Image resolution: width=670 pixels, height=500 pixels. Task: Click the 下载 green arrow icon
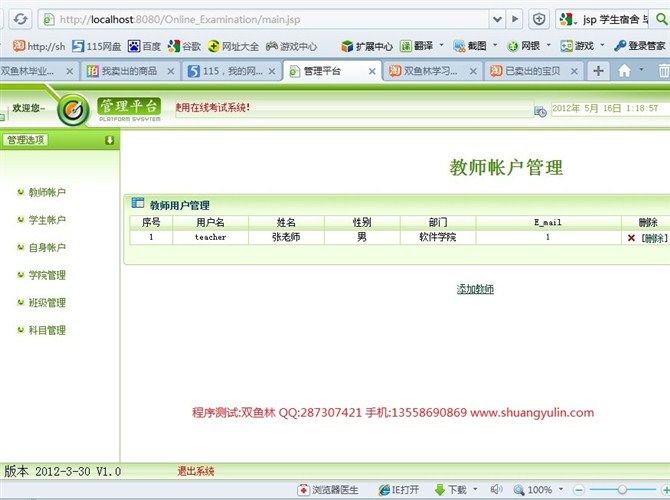tap(439, 490)
